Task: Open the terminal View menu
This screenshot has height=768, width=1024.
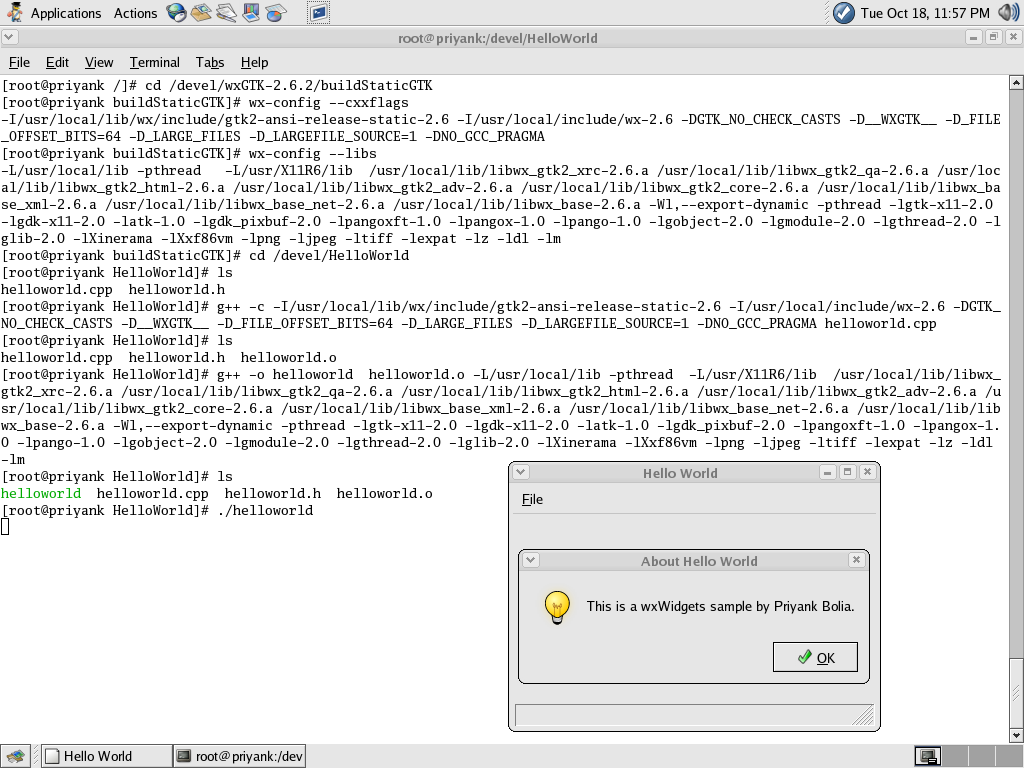Action: 99,62
